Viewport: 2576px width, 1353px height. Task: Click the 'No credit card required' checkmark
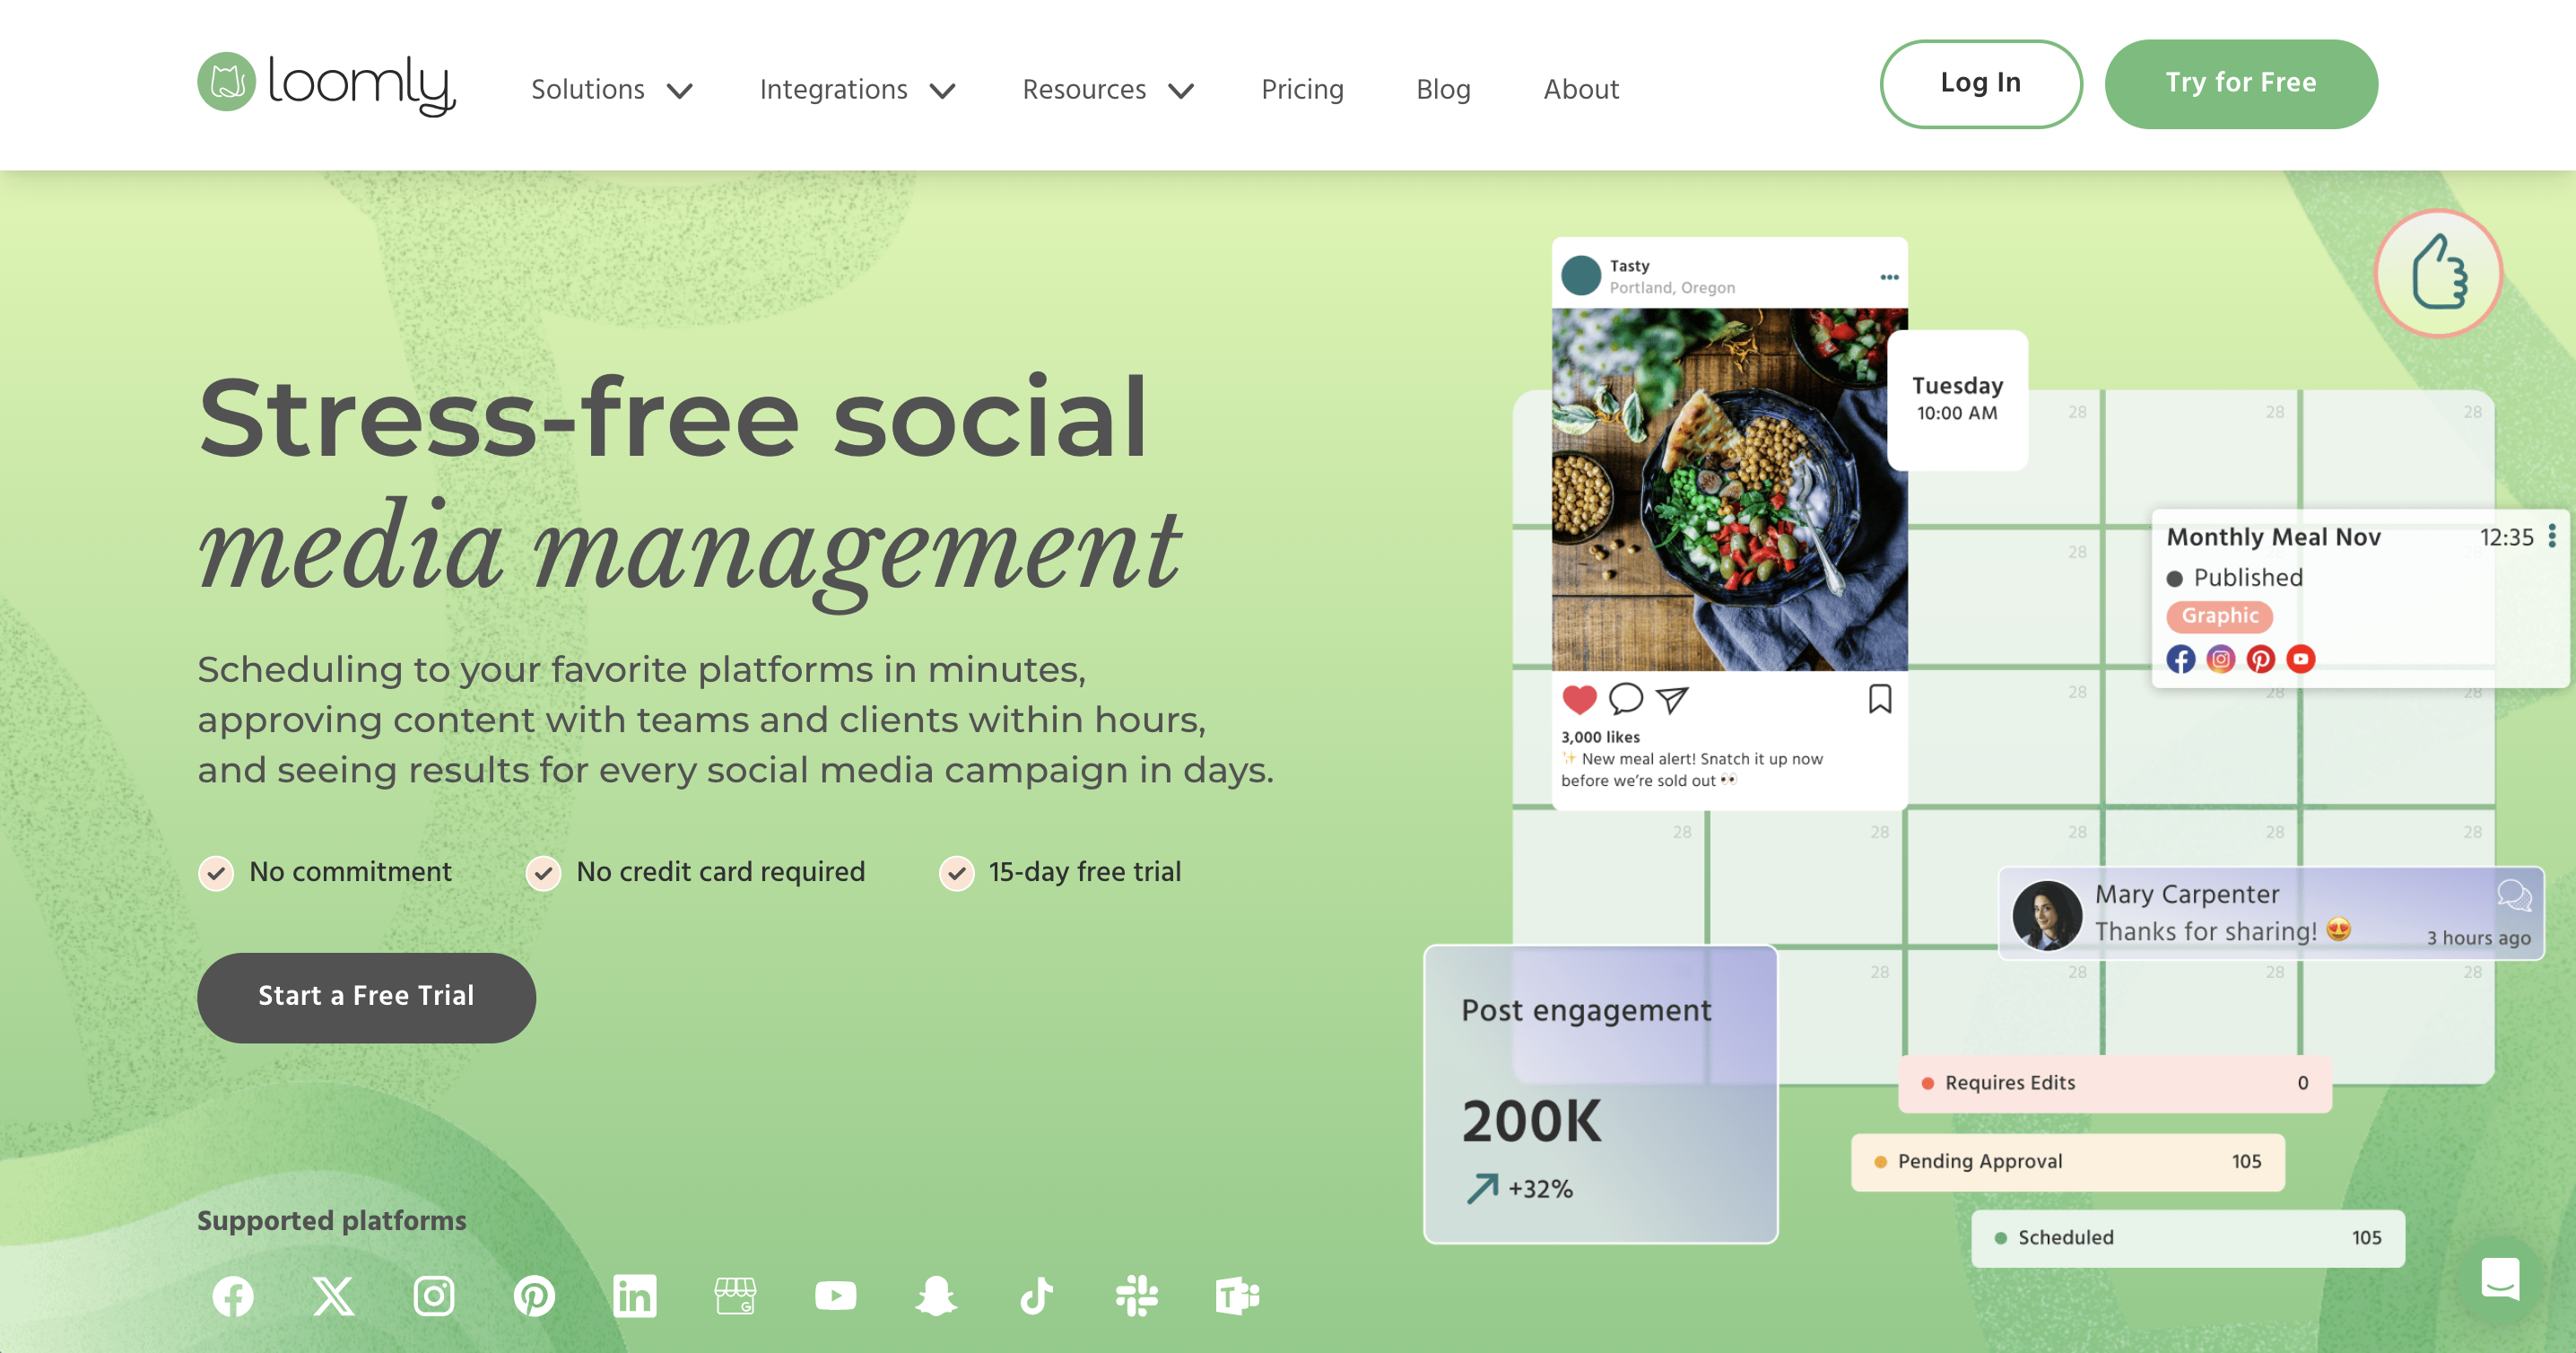pyautogui.click(x=542, y=871)
